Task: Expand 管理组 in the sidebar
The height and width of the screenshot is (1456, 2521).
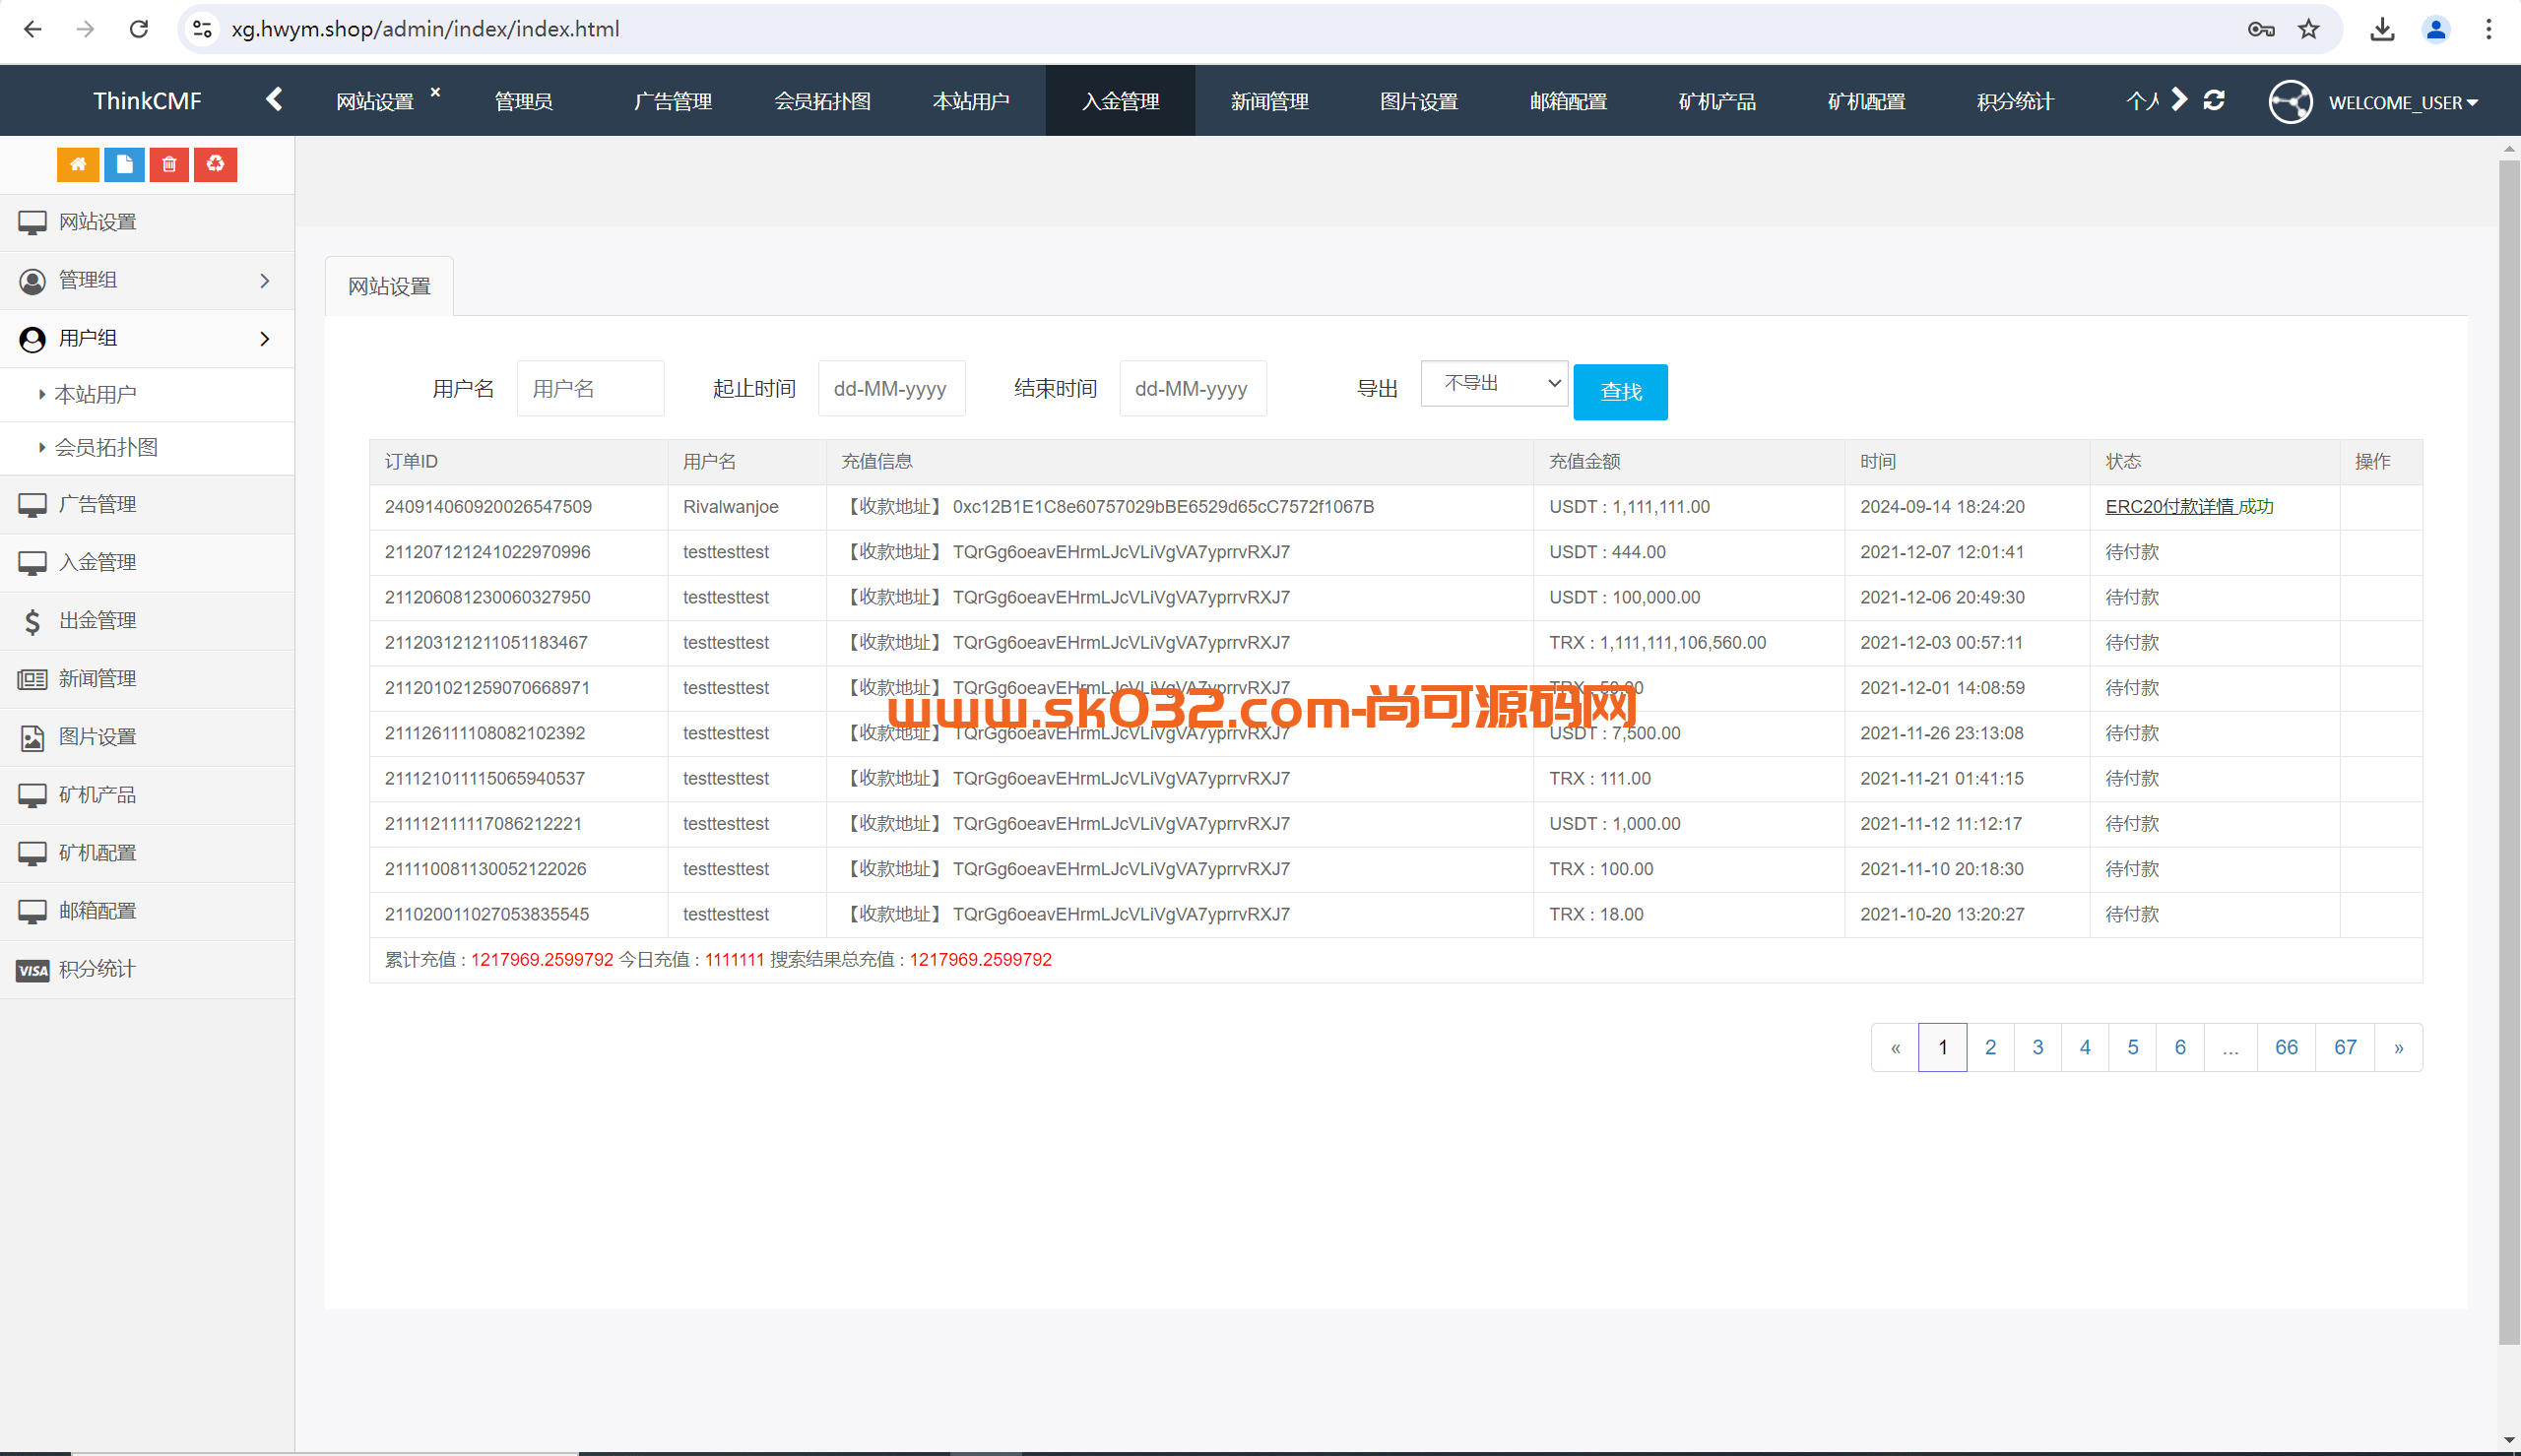Action: 147,280
